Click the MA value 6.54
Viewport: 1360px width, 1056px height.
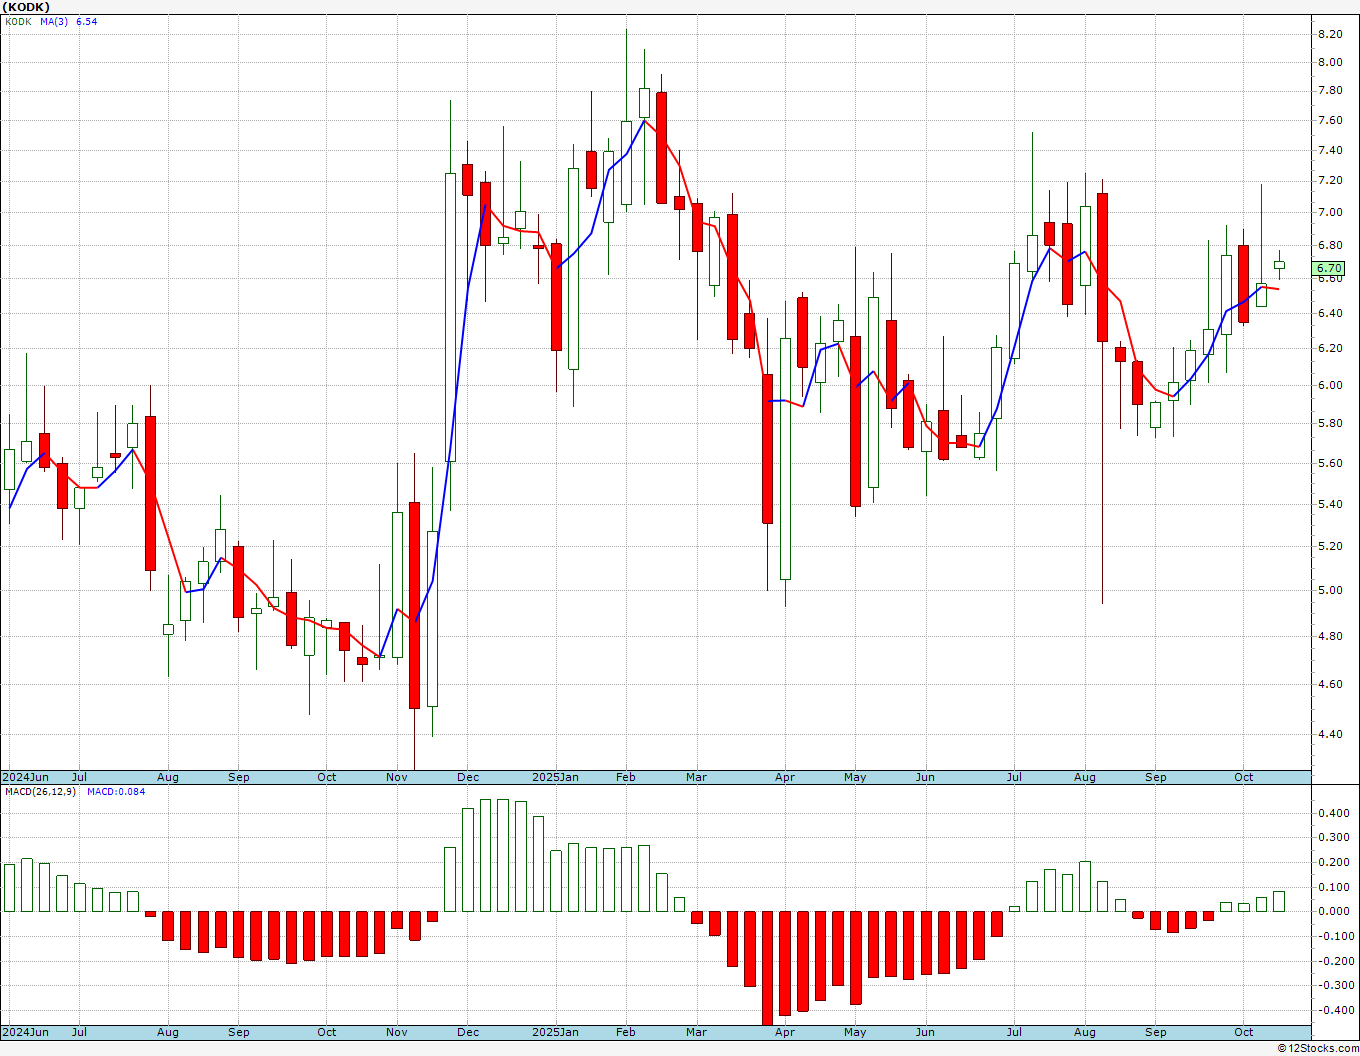[x=87, y=21]
